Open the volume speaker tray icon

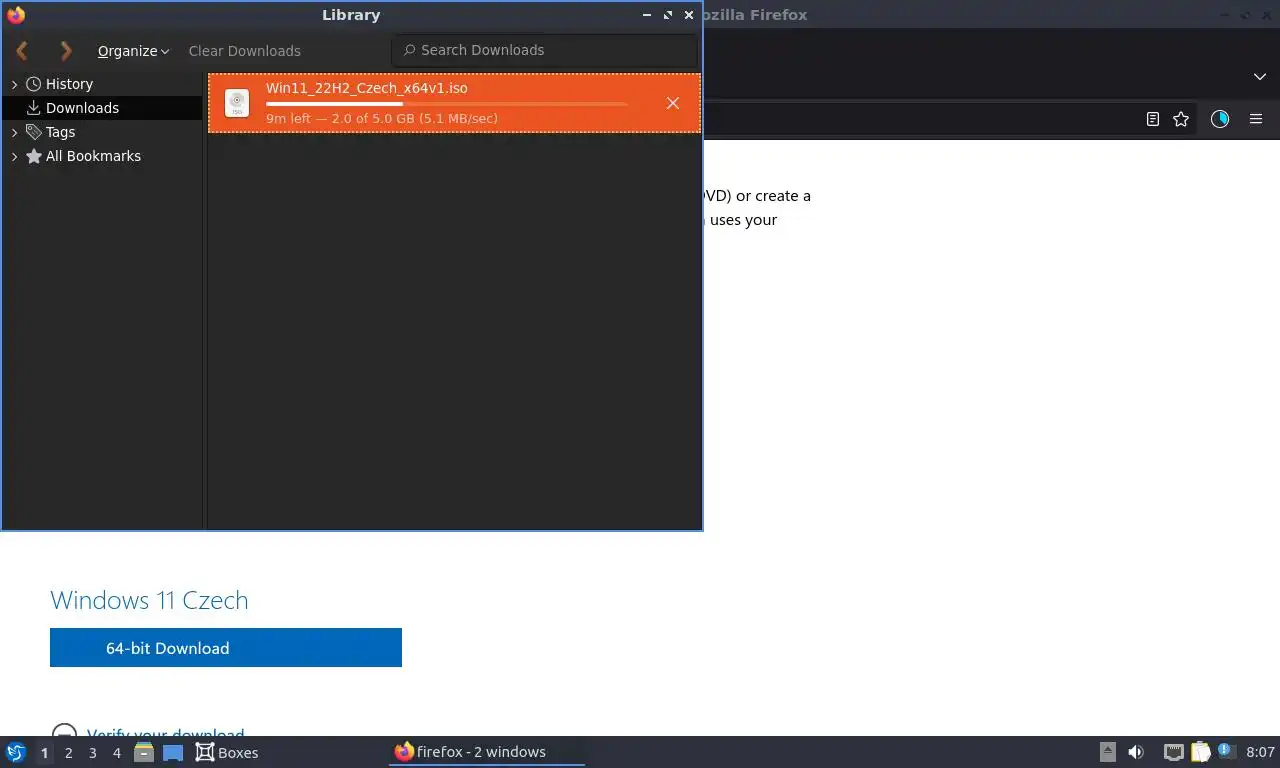[1136, 752]
